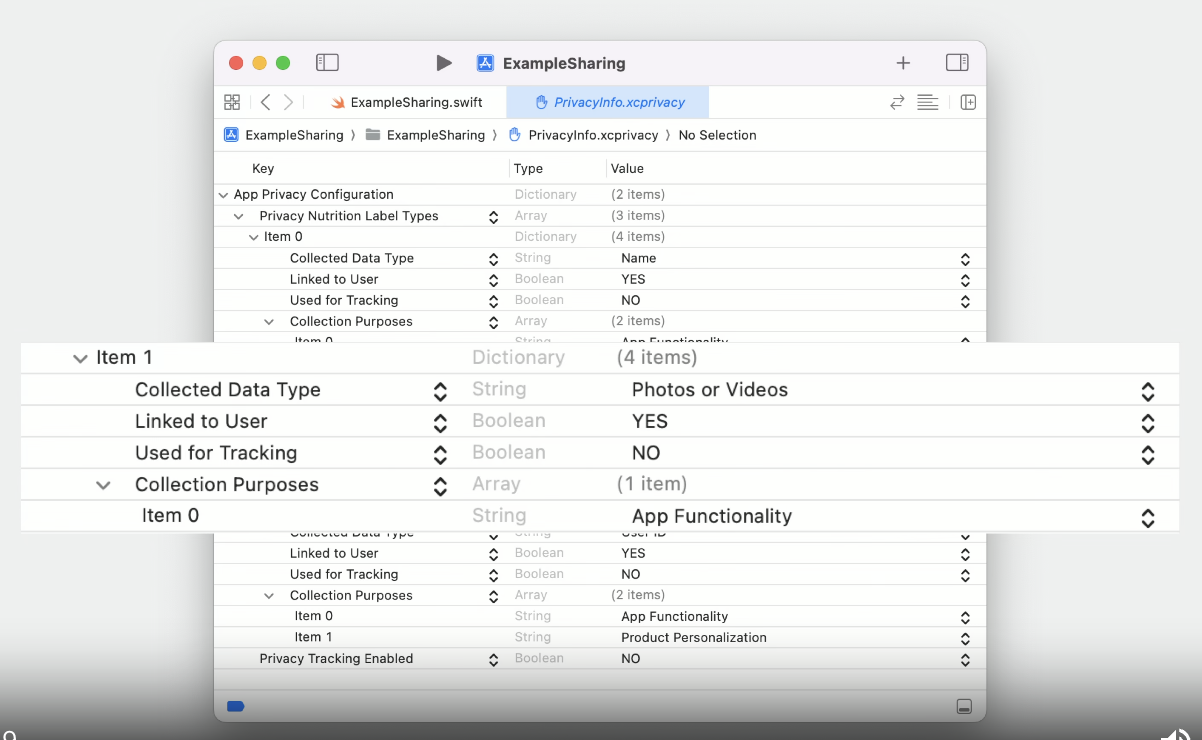Select Privacy Tracking Enabled key row
The width and height of the screenshot is (1202, 740).
336,658
